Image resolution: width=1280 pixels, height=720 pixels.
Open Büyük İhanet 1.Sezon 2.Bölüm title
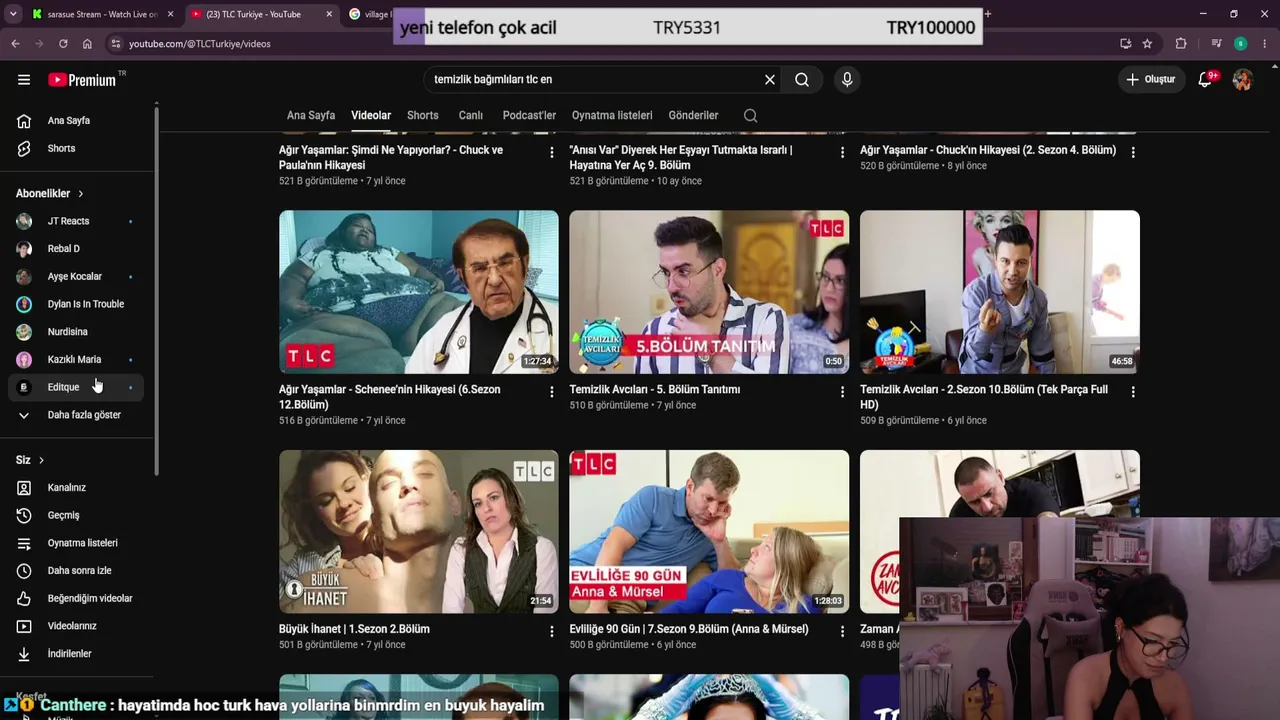[x=354, y=629]
